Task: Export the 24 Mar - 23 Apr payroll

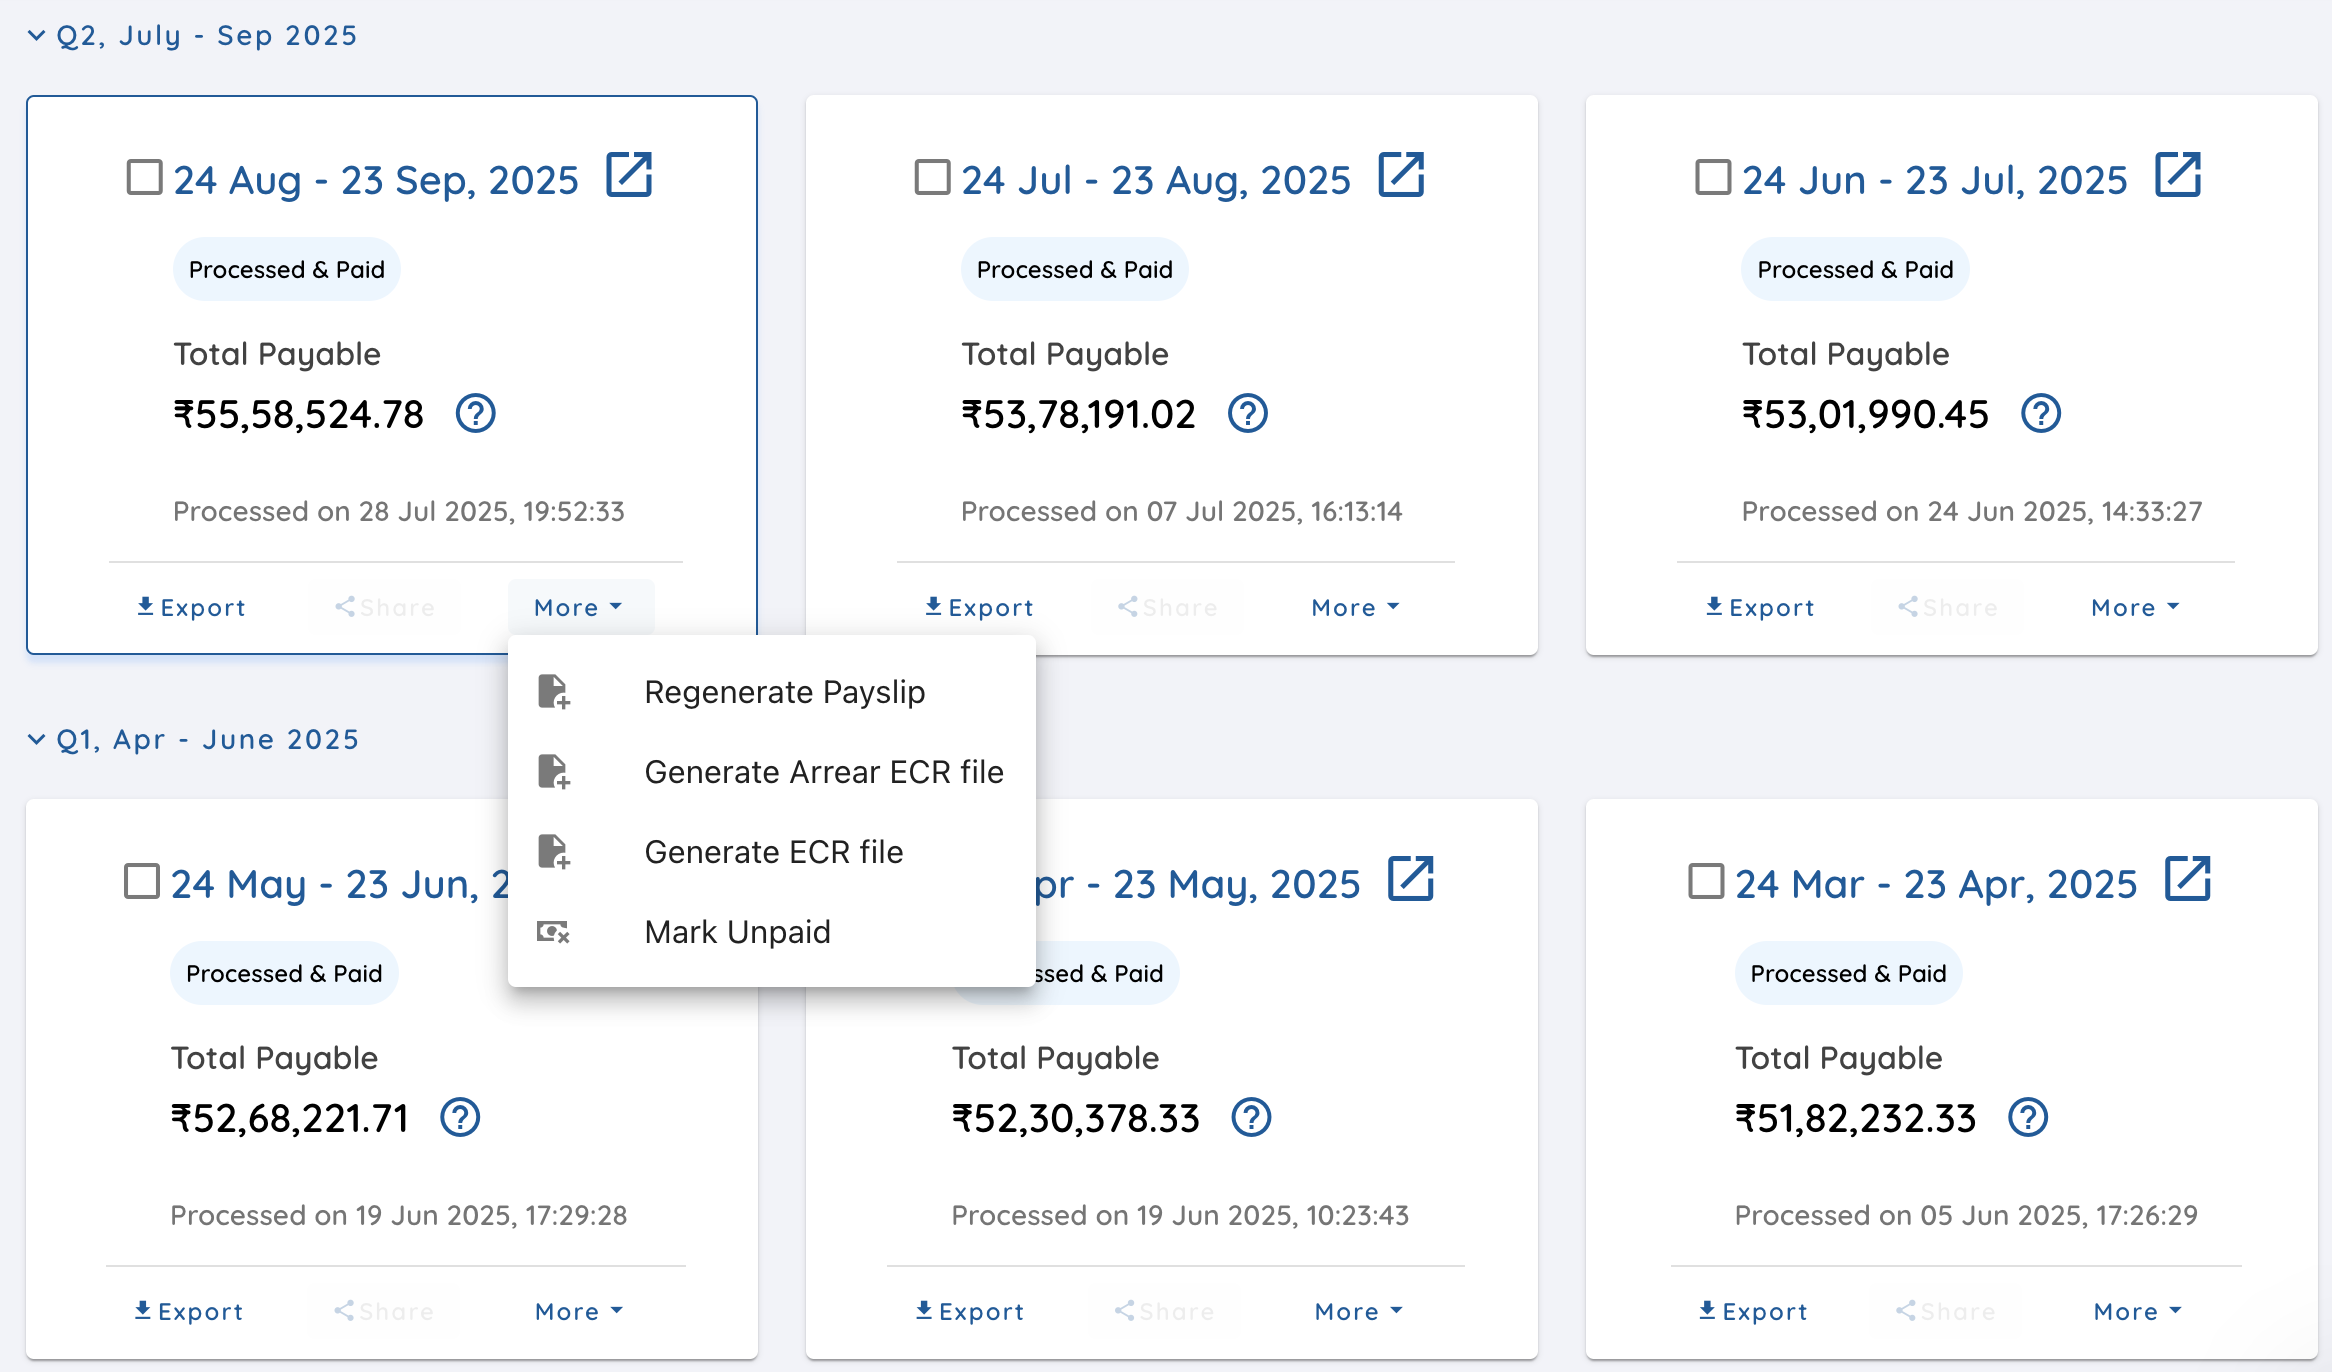Action: pyautogui.click(x=1753, y=1311)
